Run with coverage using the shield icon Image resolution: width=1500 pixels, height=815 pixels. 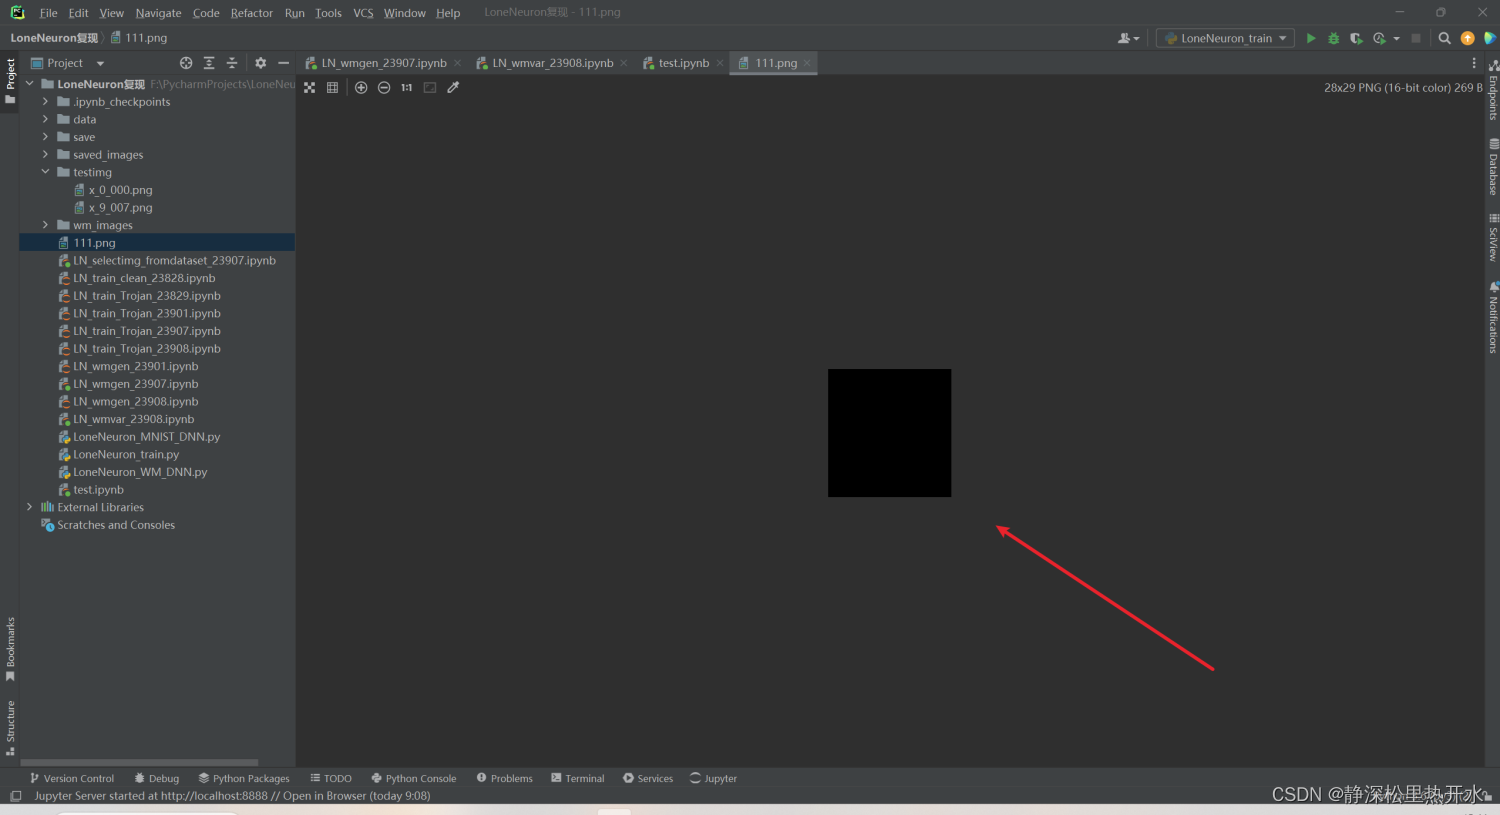pyautogui.click(x=1356, y=38)
